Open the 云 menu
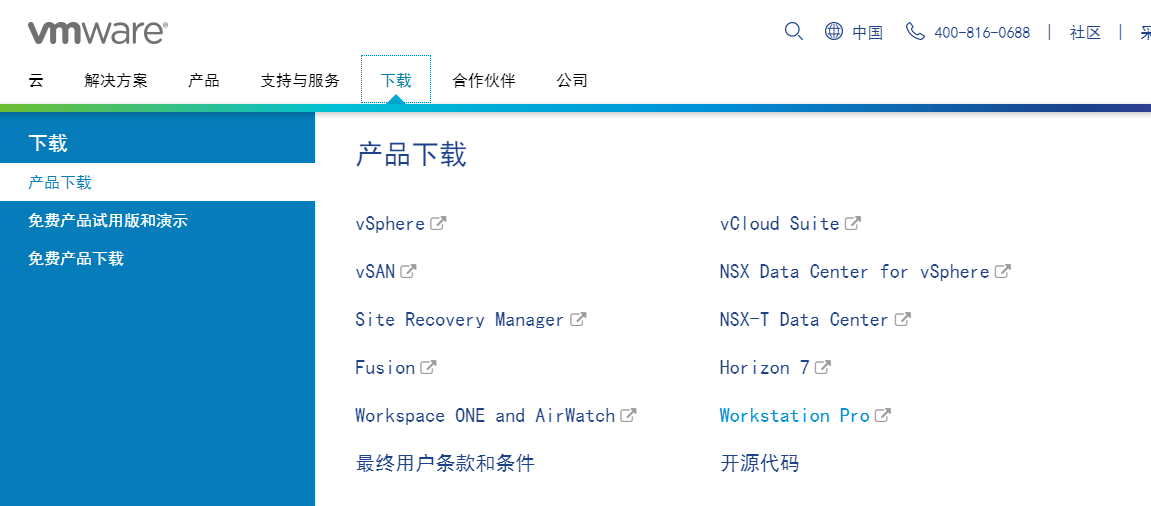Image resolution: width=1151 pixels, height=506 pixels. [x=36, y=80]
